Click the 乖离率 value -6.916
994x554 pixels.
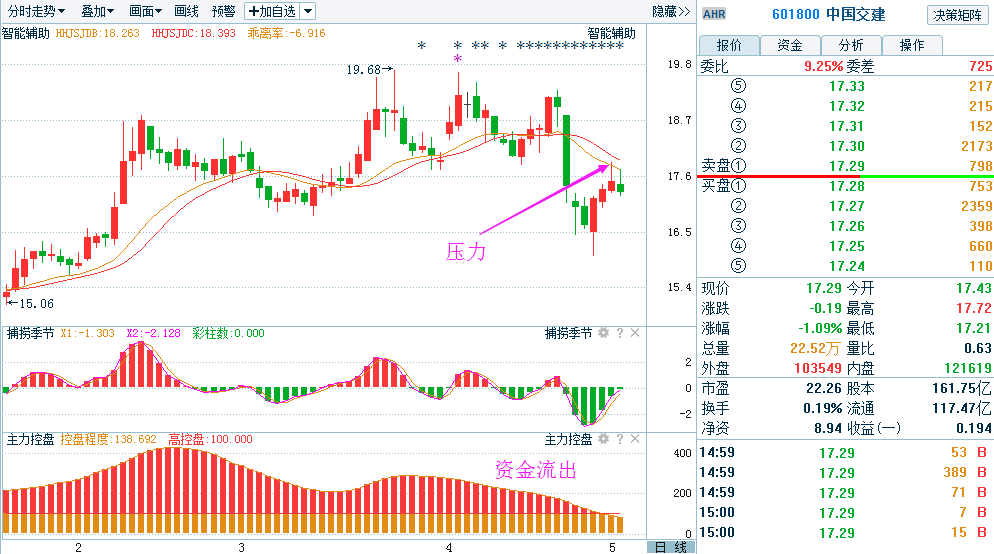point(306,33)
